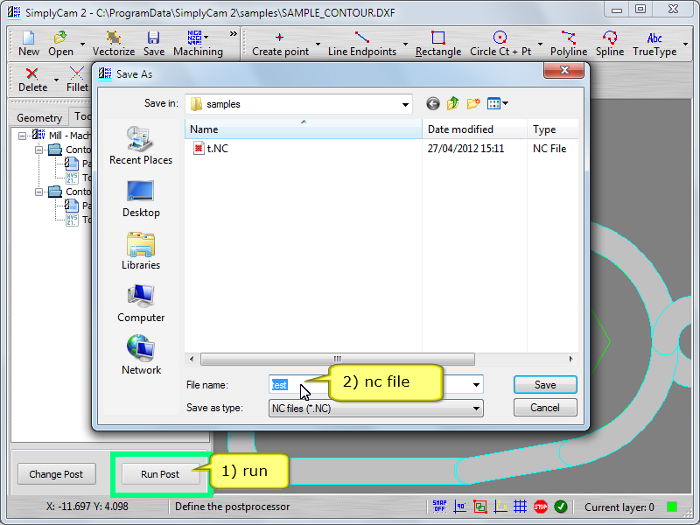Select the Polyline tool
700x525 pixels.
pos(568,43)
